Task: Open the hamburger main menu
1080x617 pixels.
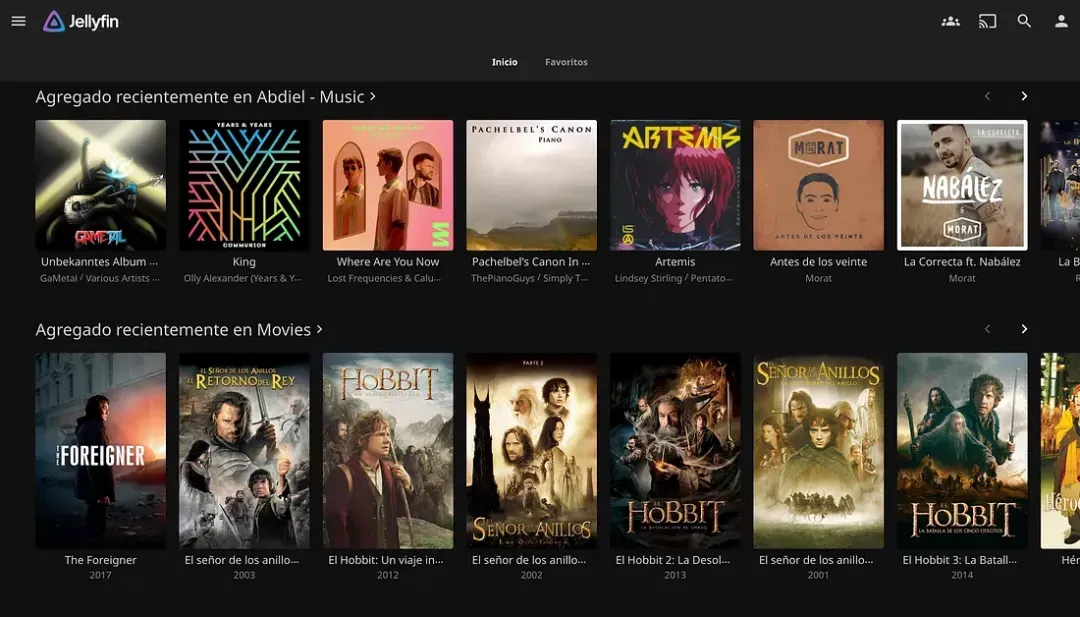Action: click(19, 21)
